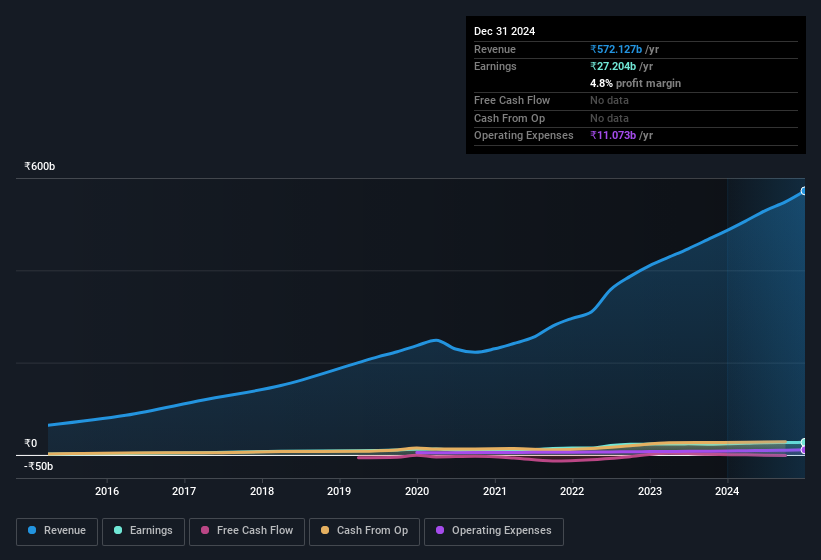Viewport: 821px width, 560px height.
Task: Click the Revenue label in tooltip
Action: click(495, 49)
